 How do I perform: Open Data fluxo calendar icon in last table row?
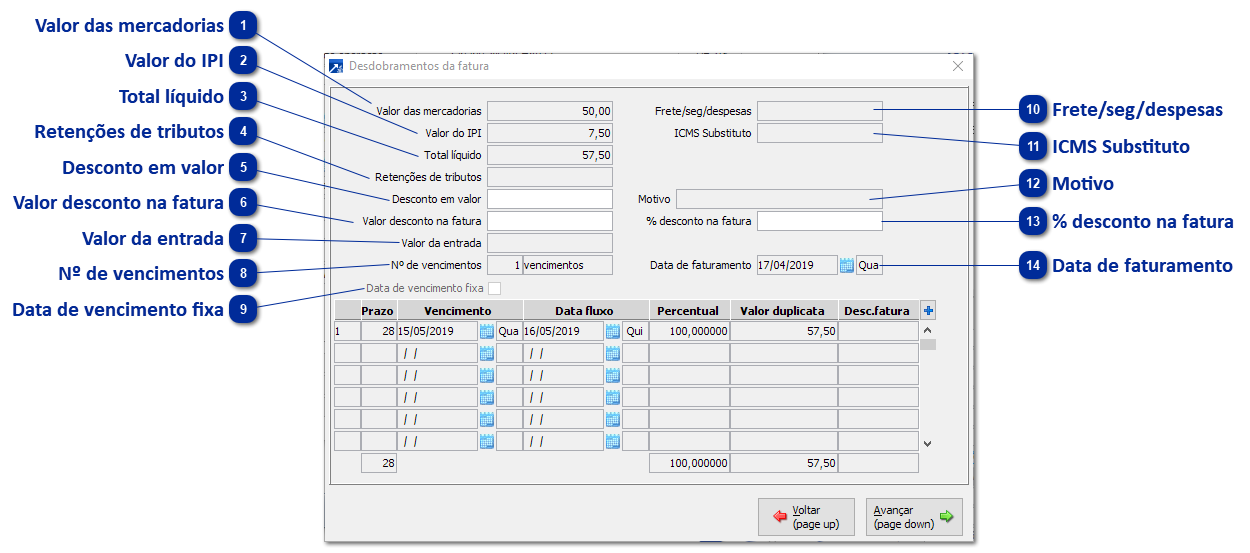pos(613,441)
